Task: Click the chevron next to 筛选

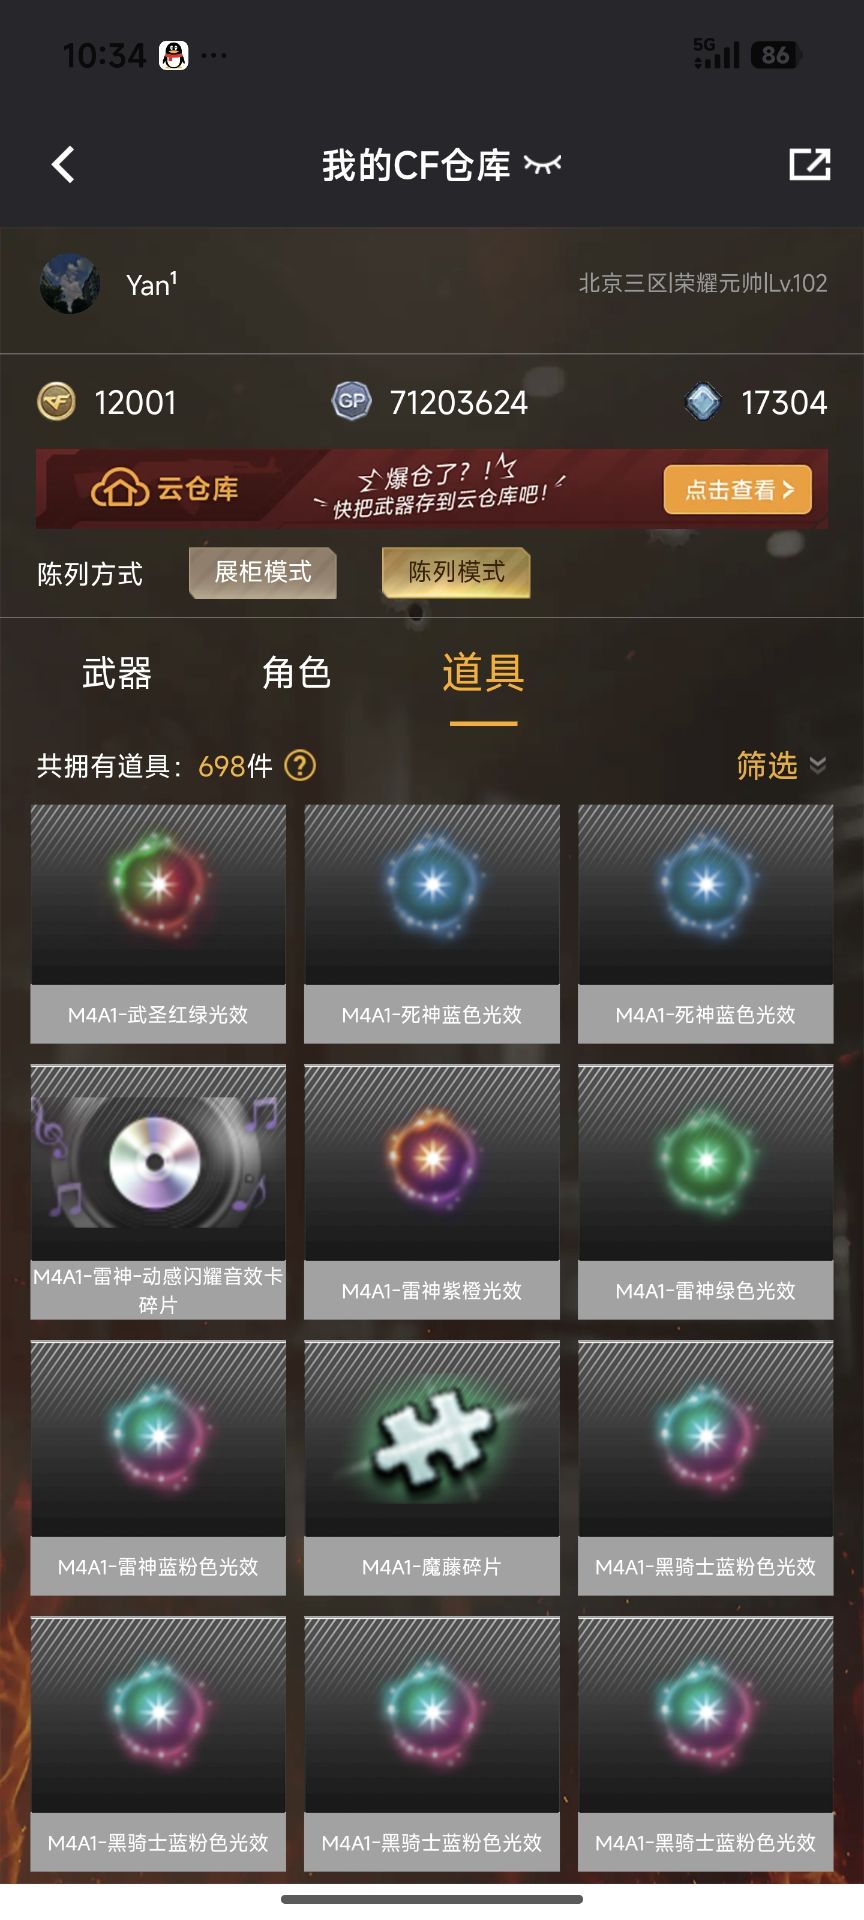Action: pyautogui.click(x=818, y=766)
